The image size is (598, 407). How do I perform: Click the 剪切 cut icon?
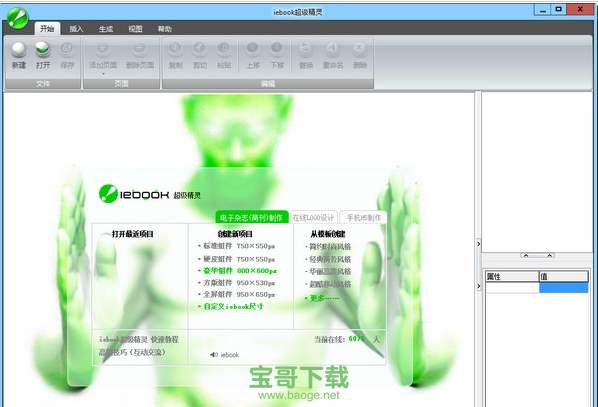[x=199, y=50]
